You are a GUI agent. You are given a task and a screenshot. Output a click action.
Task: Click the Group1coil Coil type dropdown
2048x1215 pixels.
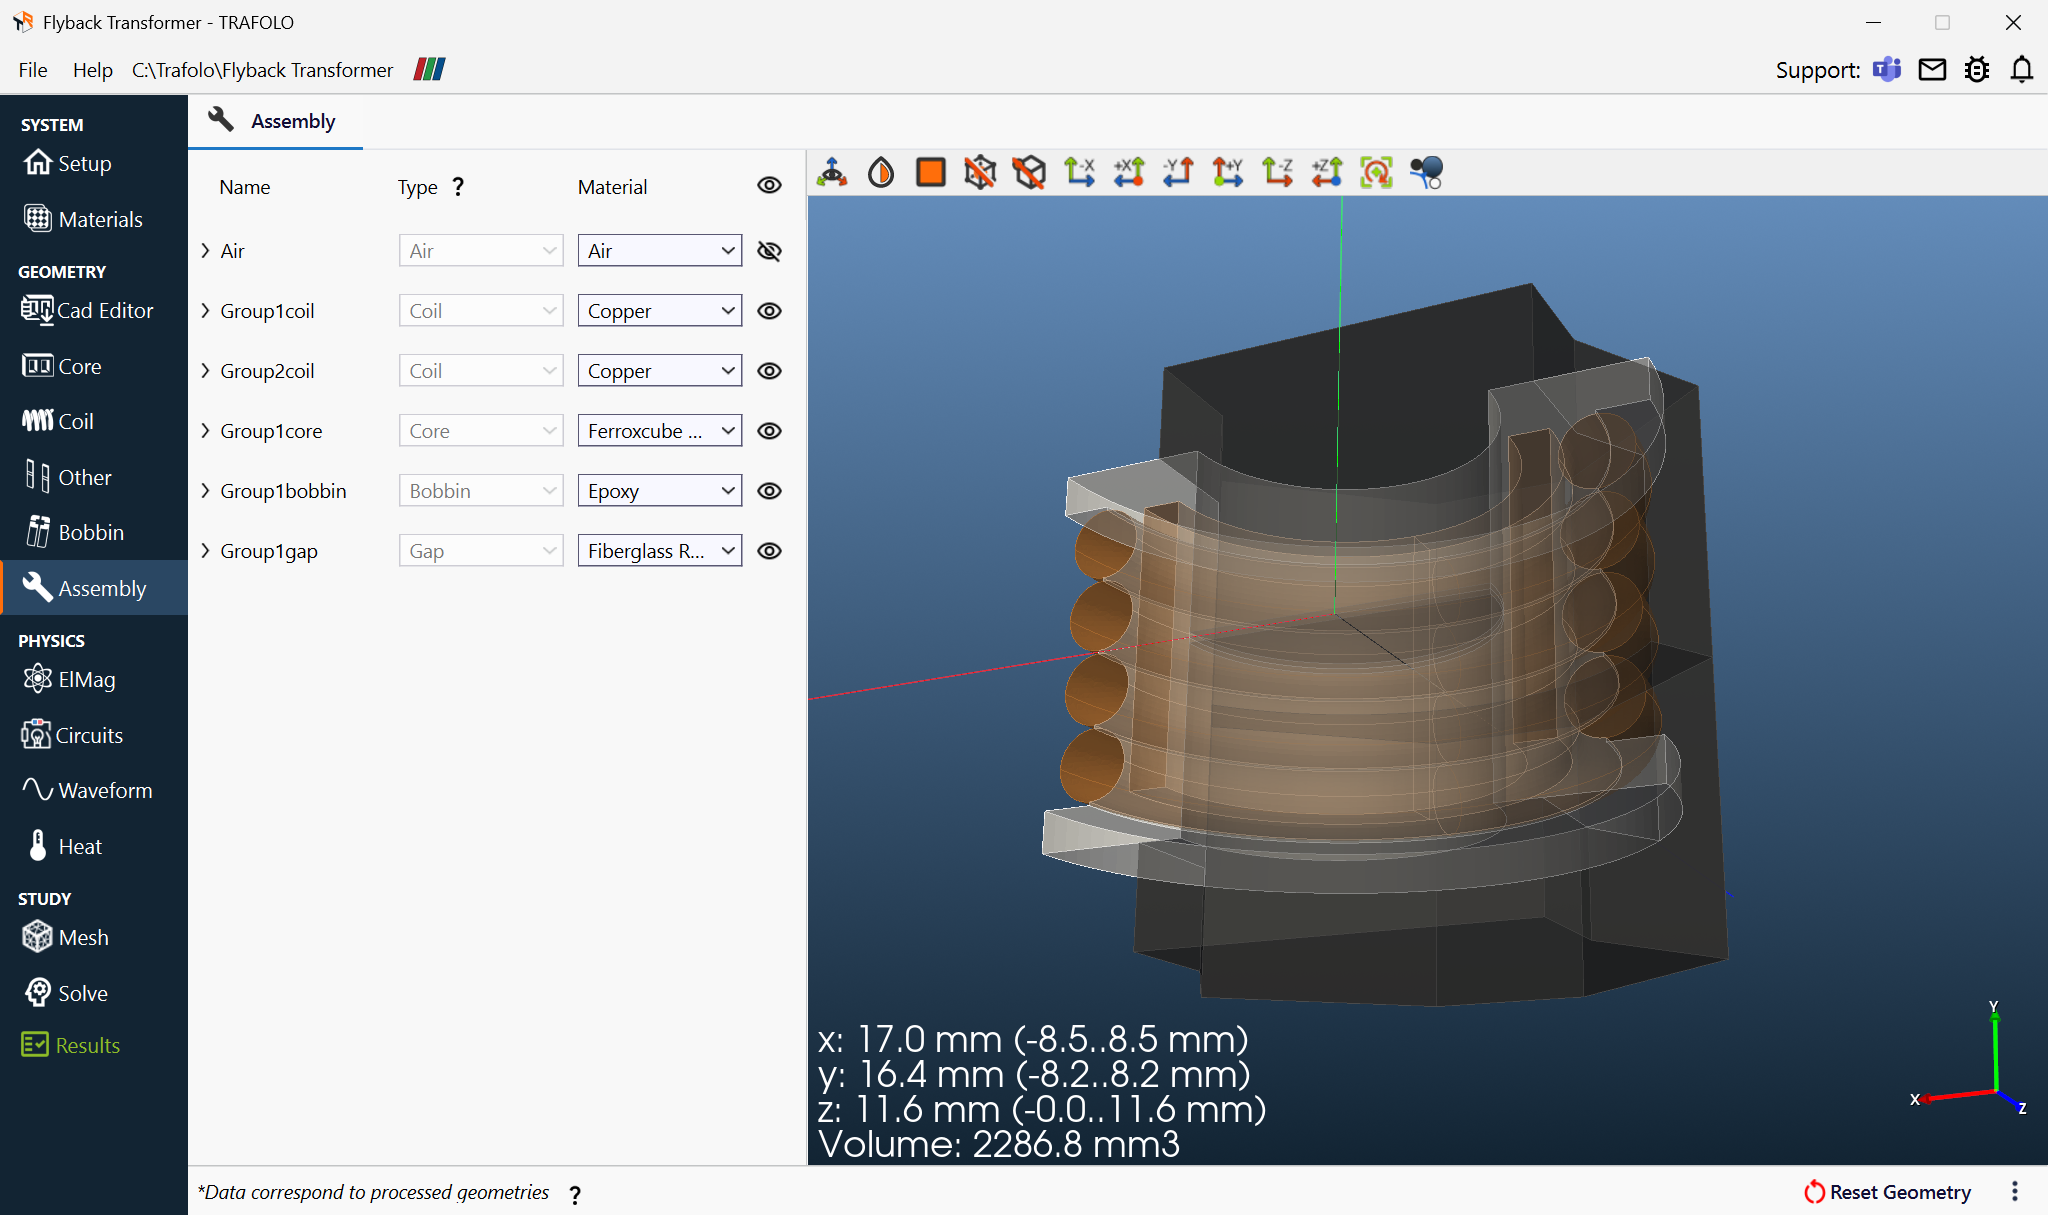pyautogui.click(x=481, y=311)
